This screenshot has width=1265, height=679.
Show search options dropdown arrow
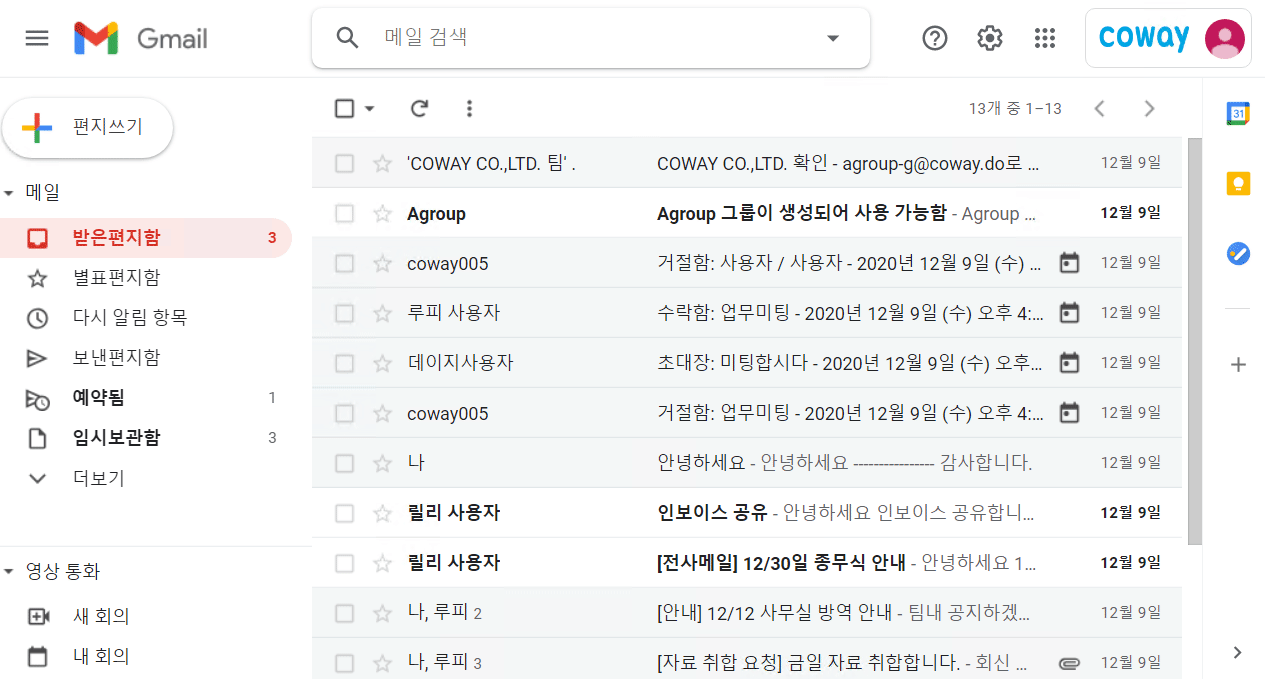[x=832, y=38]
